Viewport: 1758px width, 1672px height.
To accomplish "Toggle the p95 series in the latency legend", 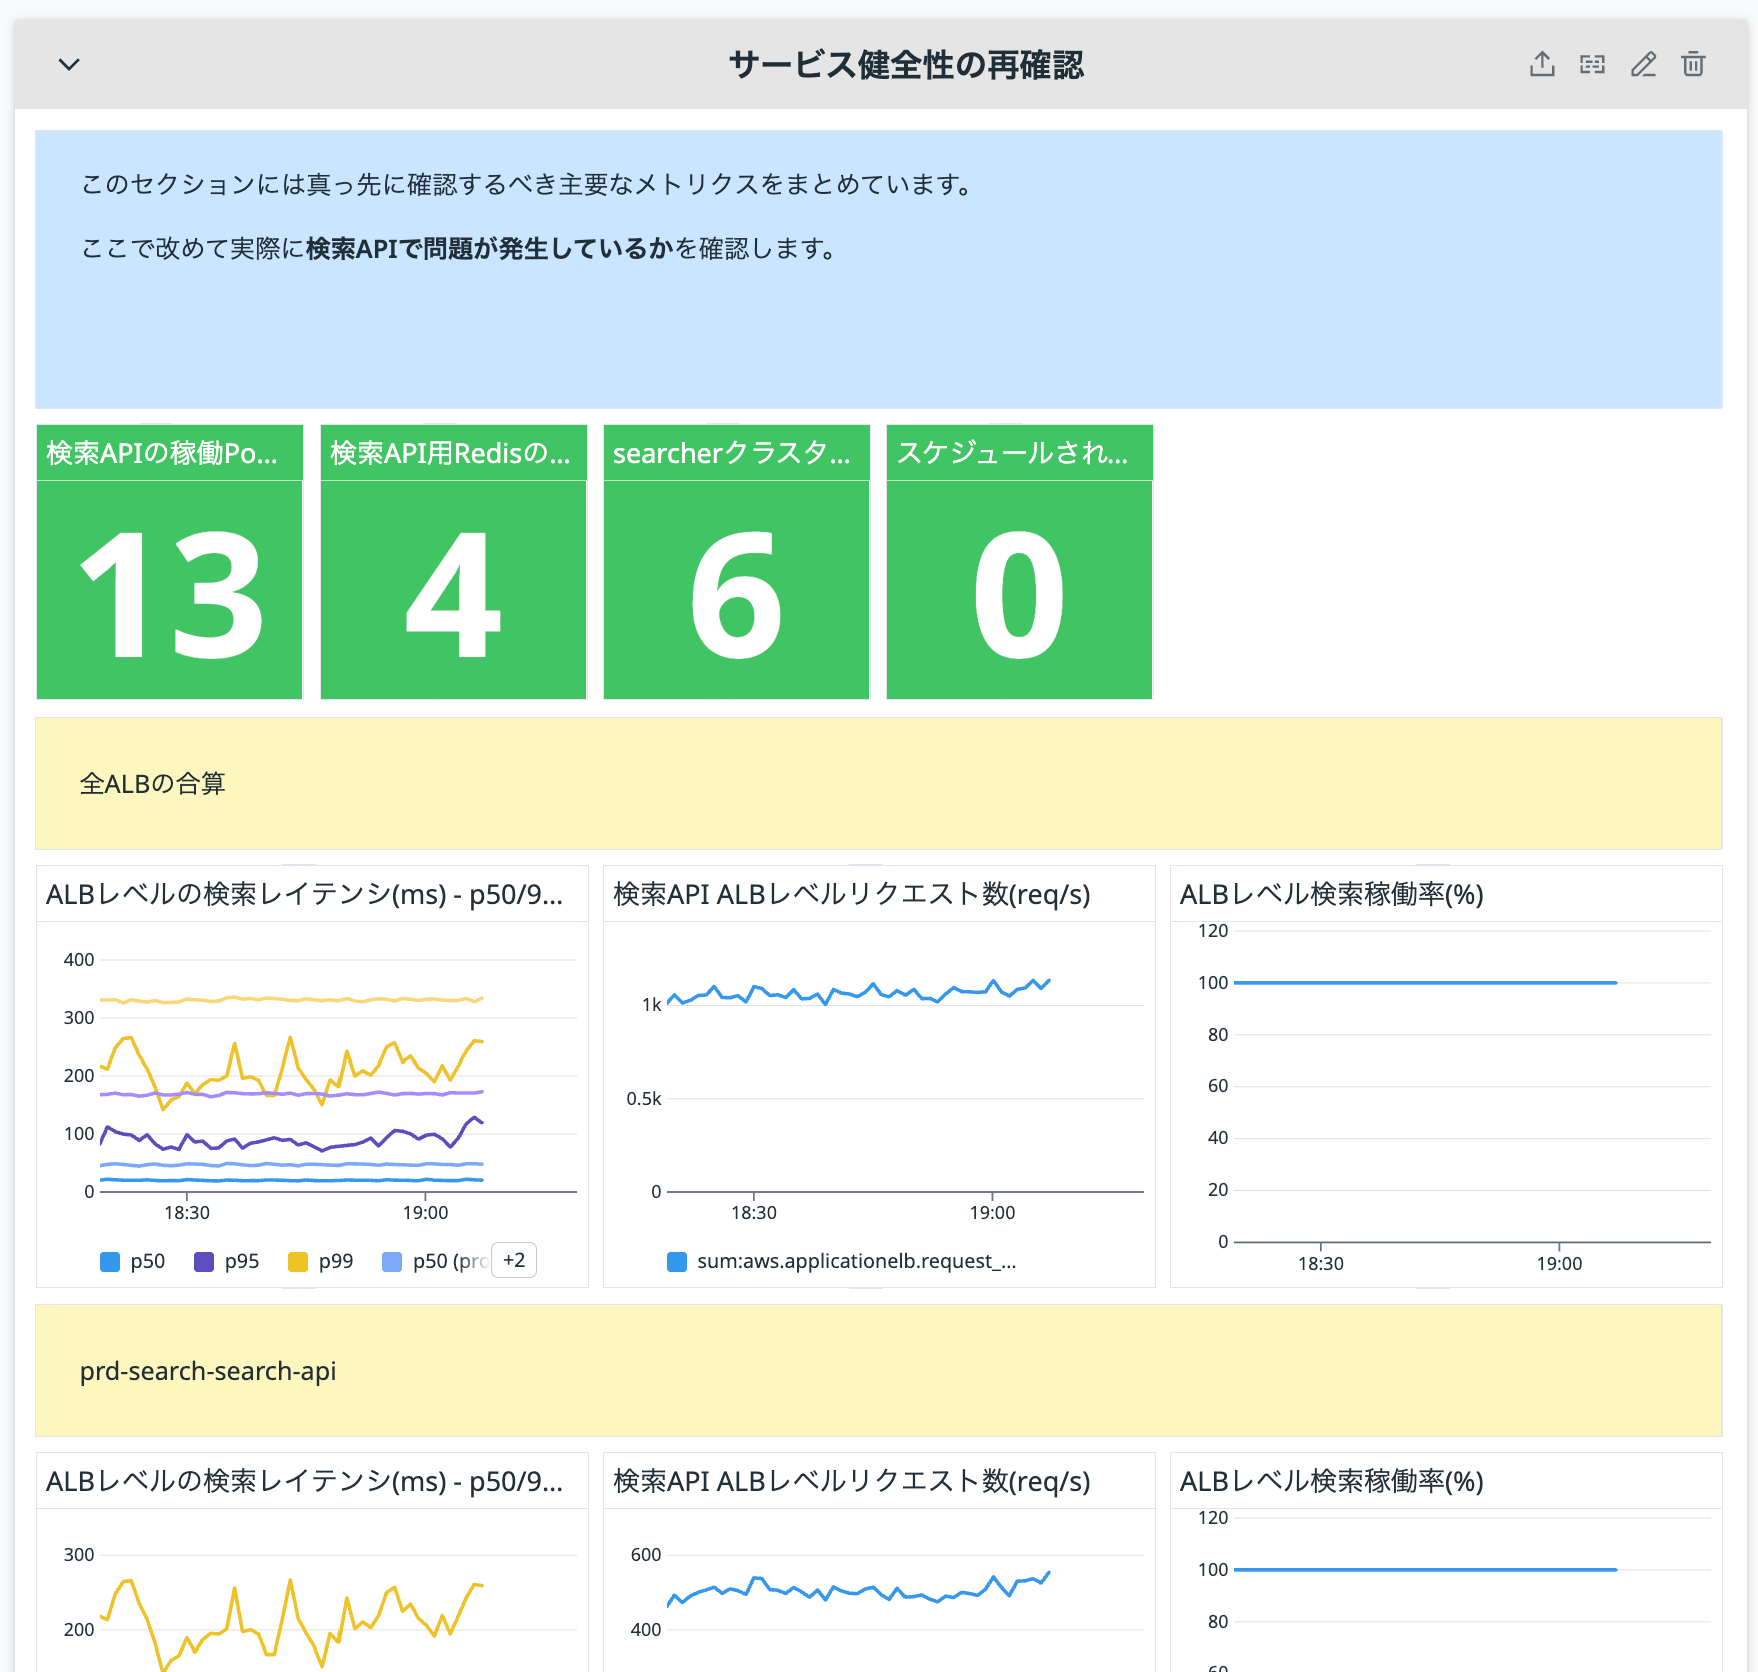I will pos(240,1260).
